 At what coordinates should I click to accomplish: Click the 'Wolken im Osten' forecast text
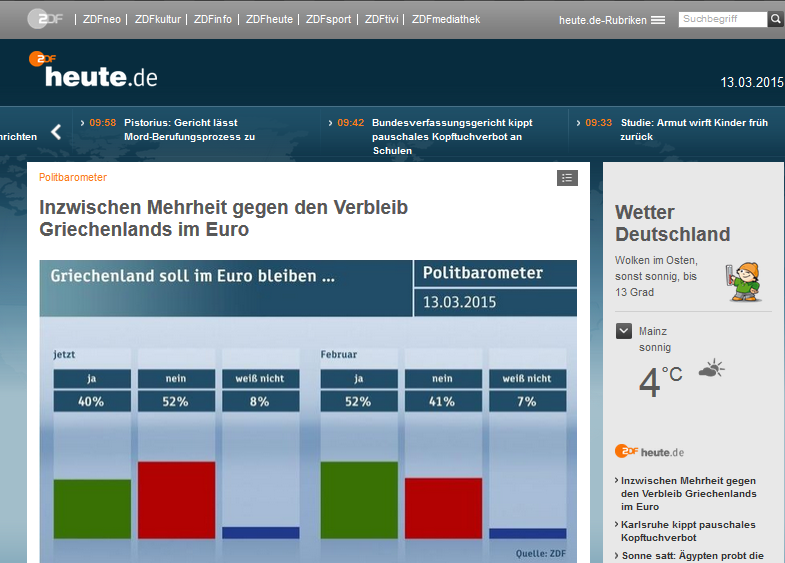point(656,276)
